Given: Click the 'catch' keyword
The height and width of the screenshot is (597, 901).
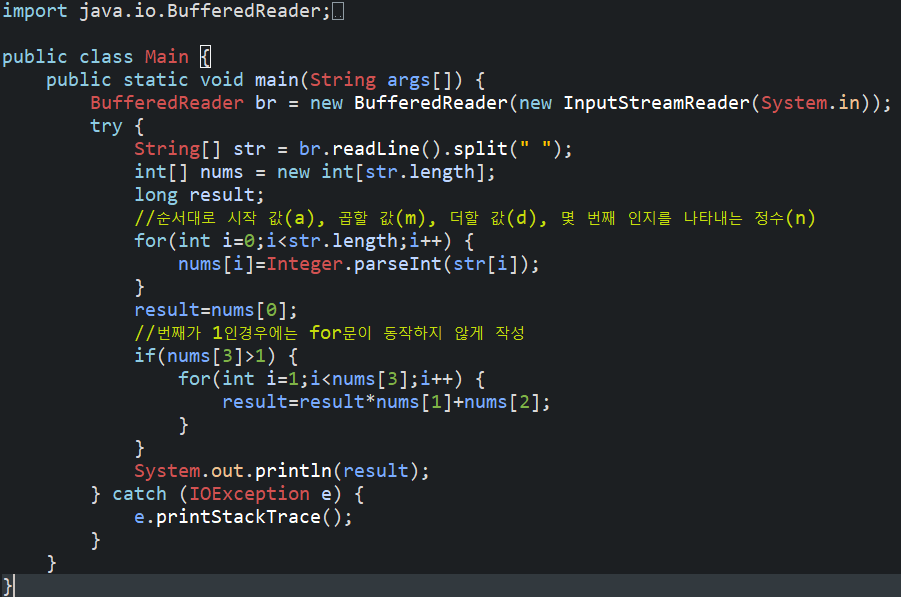Looking at the screenshot, I should click(140, 494).
